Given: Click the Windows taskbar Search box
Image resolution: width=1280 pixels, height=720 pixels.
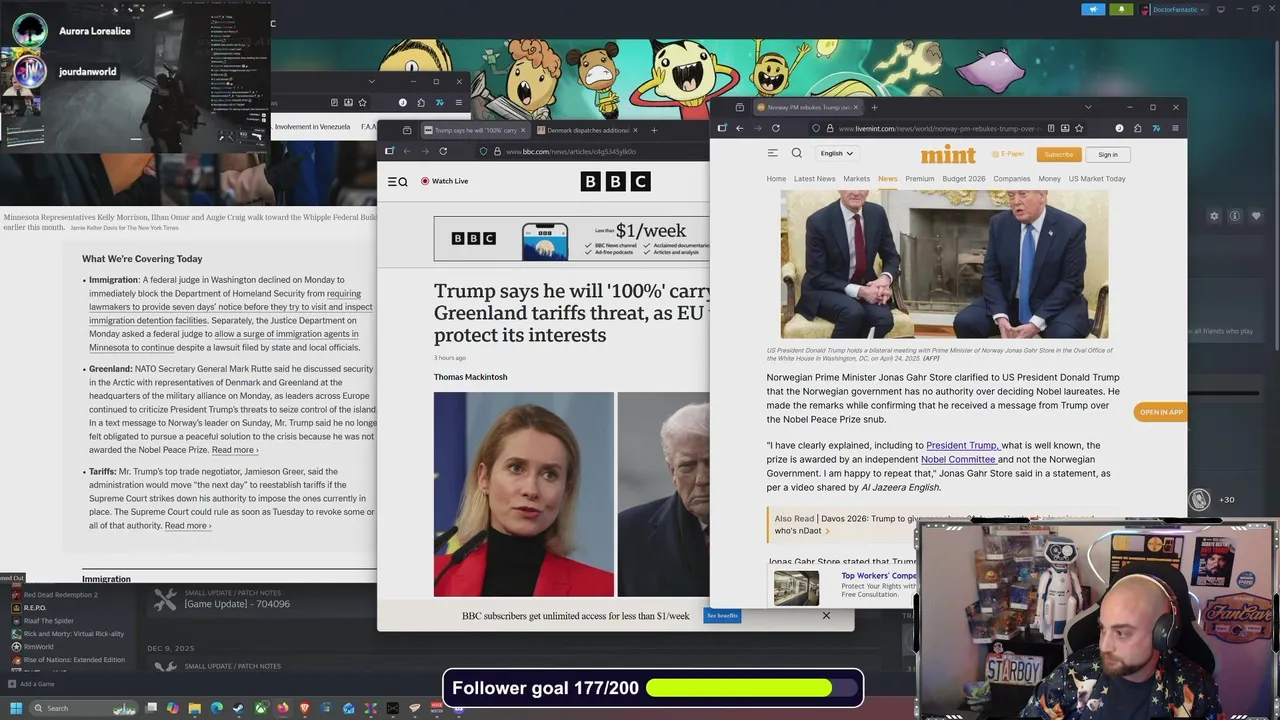Looking at the screenshot, I should (x=82, y=708).
